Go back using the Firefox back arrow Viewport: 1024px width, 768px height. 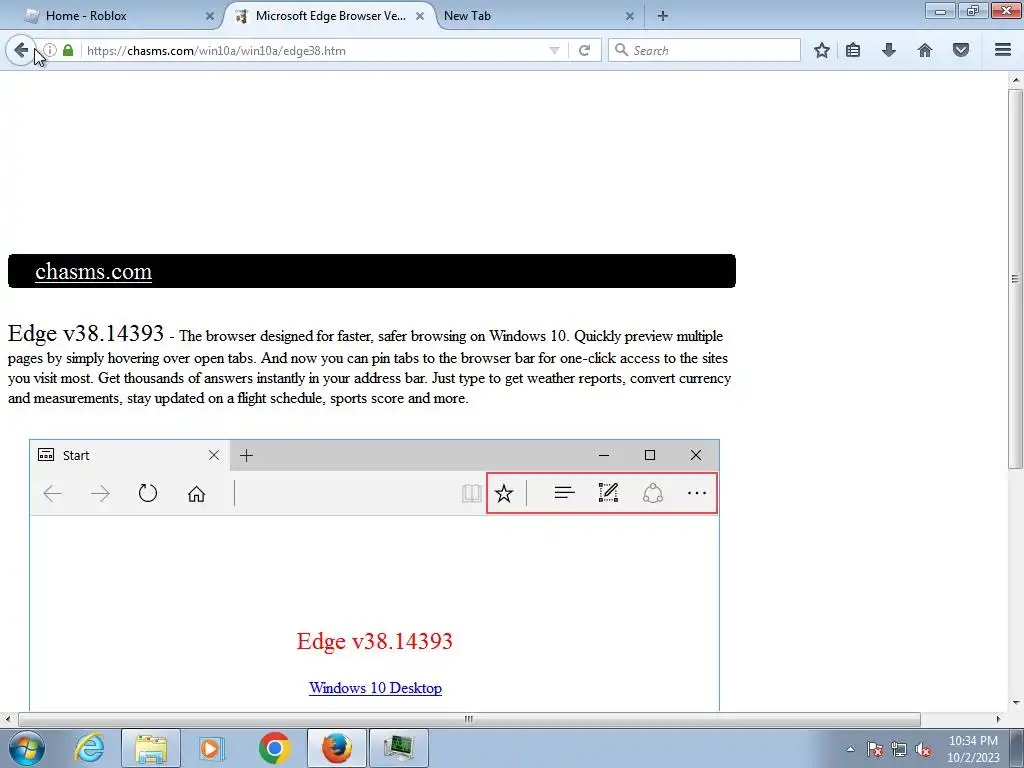pos(21,50)
